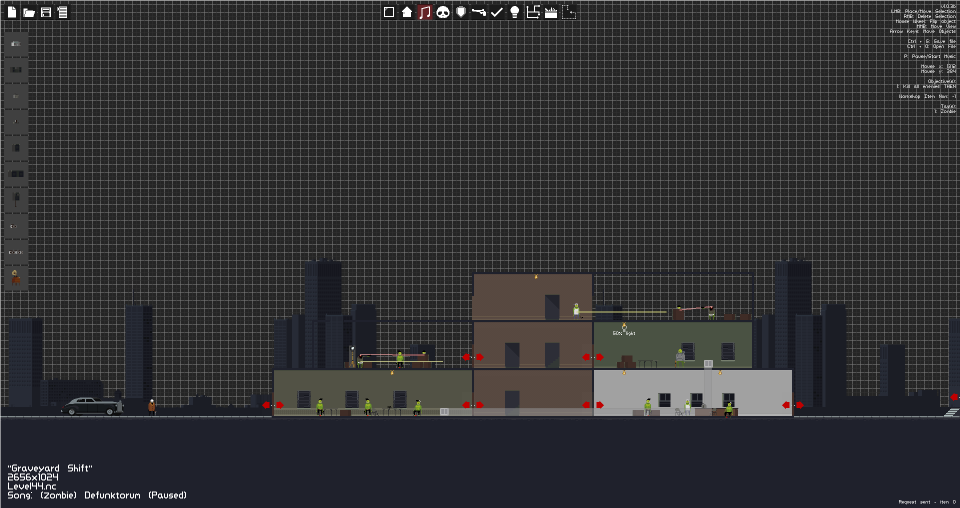Image resolution: width=960 pixels, height=508 pixels.
Task: Select the panda mask enemy tool
Action: point(443,12)
